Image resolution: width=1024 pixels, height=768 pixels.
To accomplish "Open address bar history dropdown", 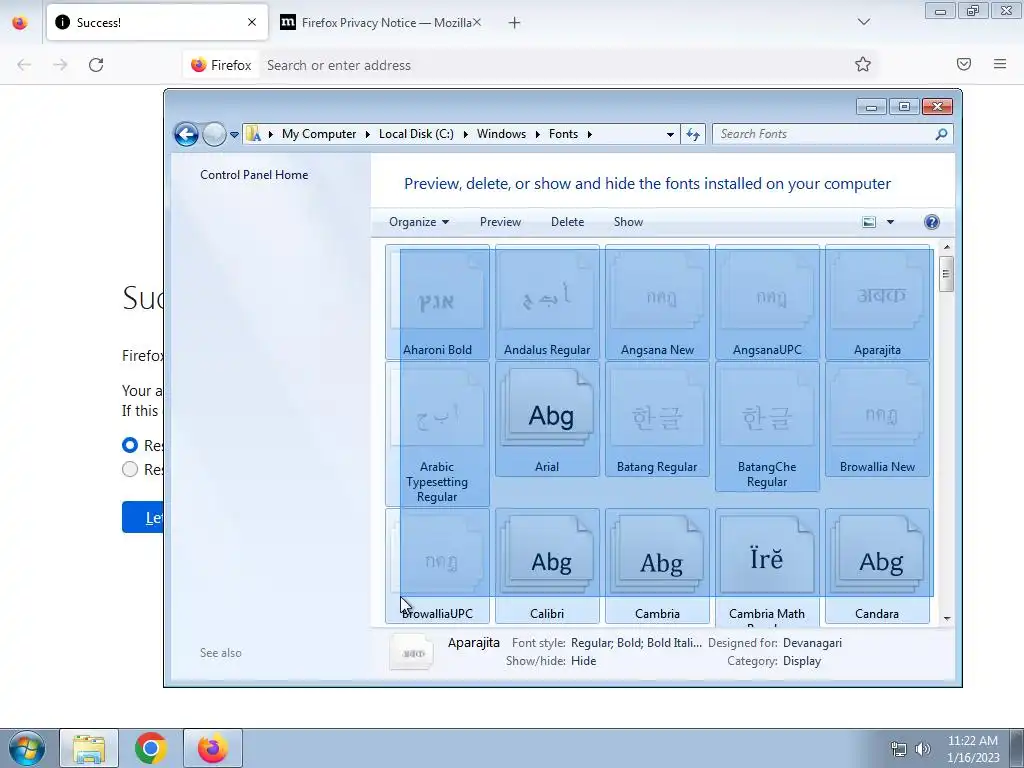I will pyautogui.click(x=670, y=135).
